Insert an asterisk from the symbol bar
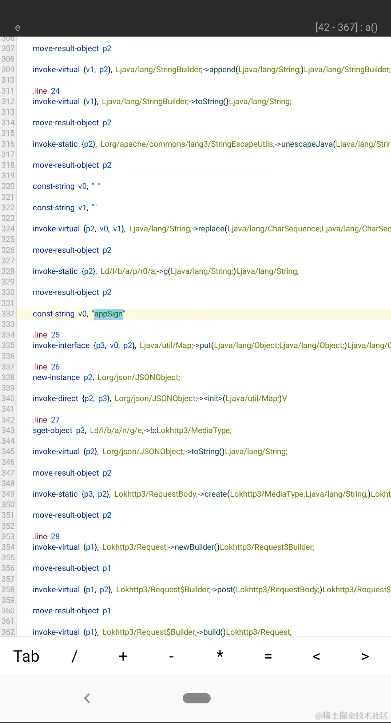Image resolution: width=391 pixels, height=723 pixels. [220, 655]
